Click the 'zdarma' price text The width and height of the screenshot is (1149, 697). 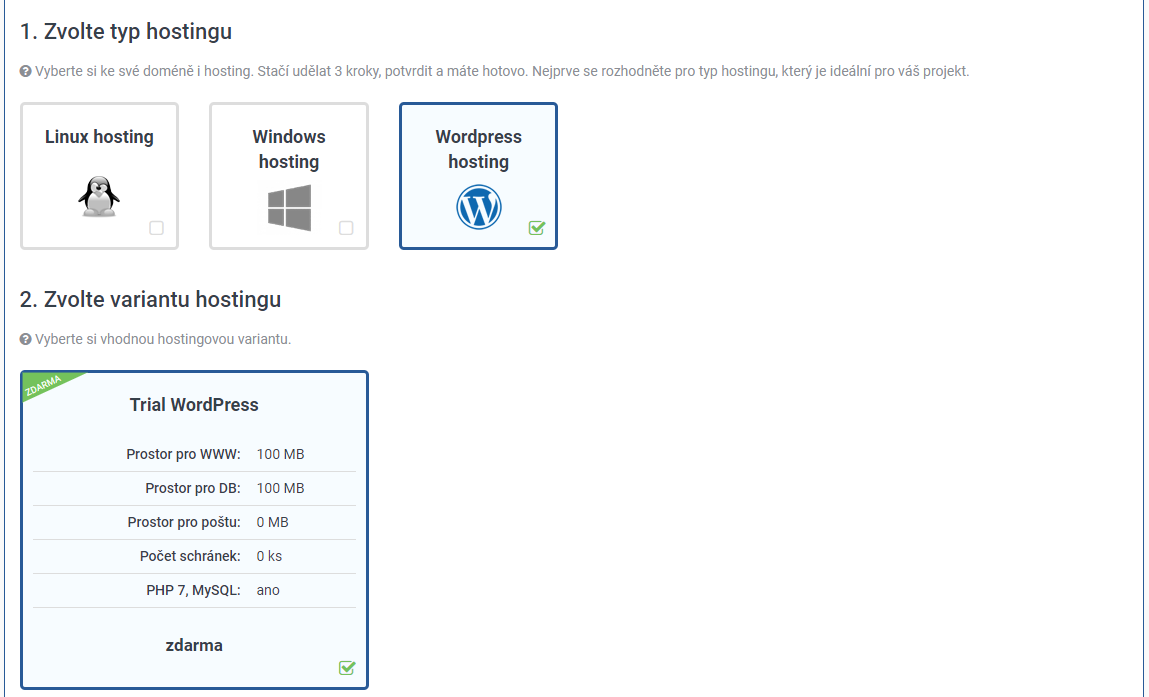click(194, 646)
